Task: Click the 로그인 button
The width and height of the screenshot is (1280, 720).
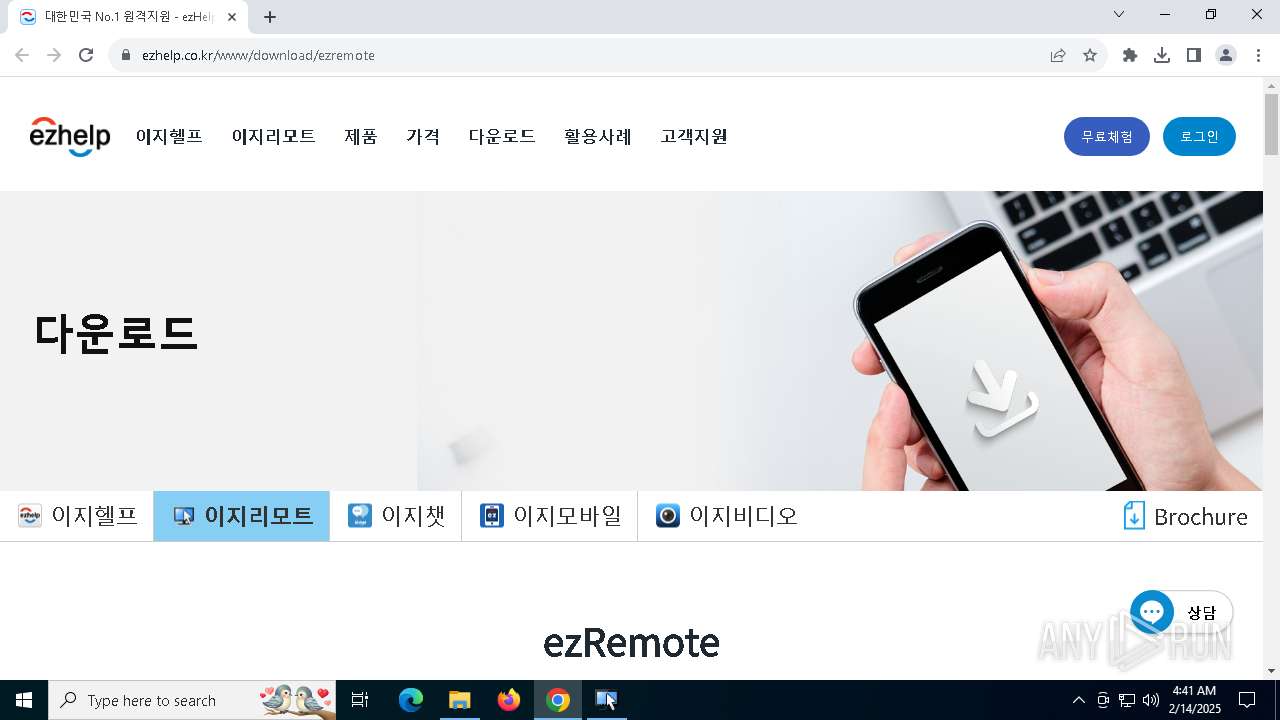Action: (1199, 137)
